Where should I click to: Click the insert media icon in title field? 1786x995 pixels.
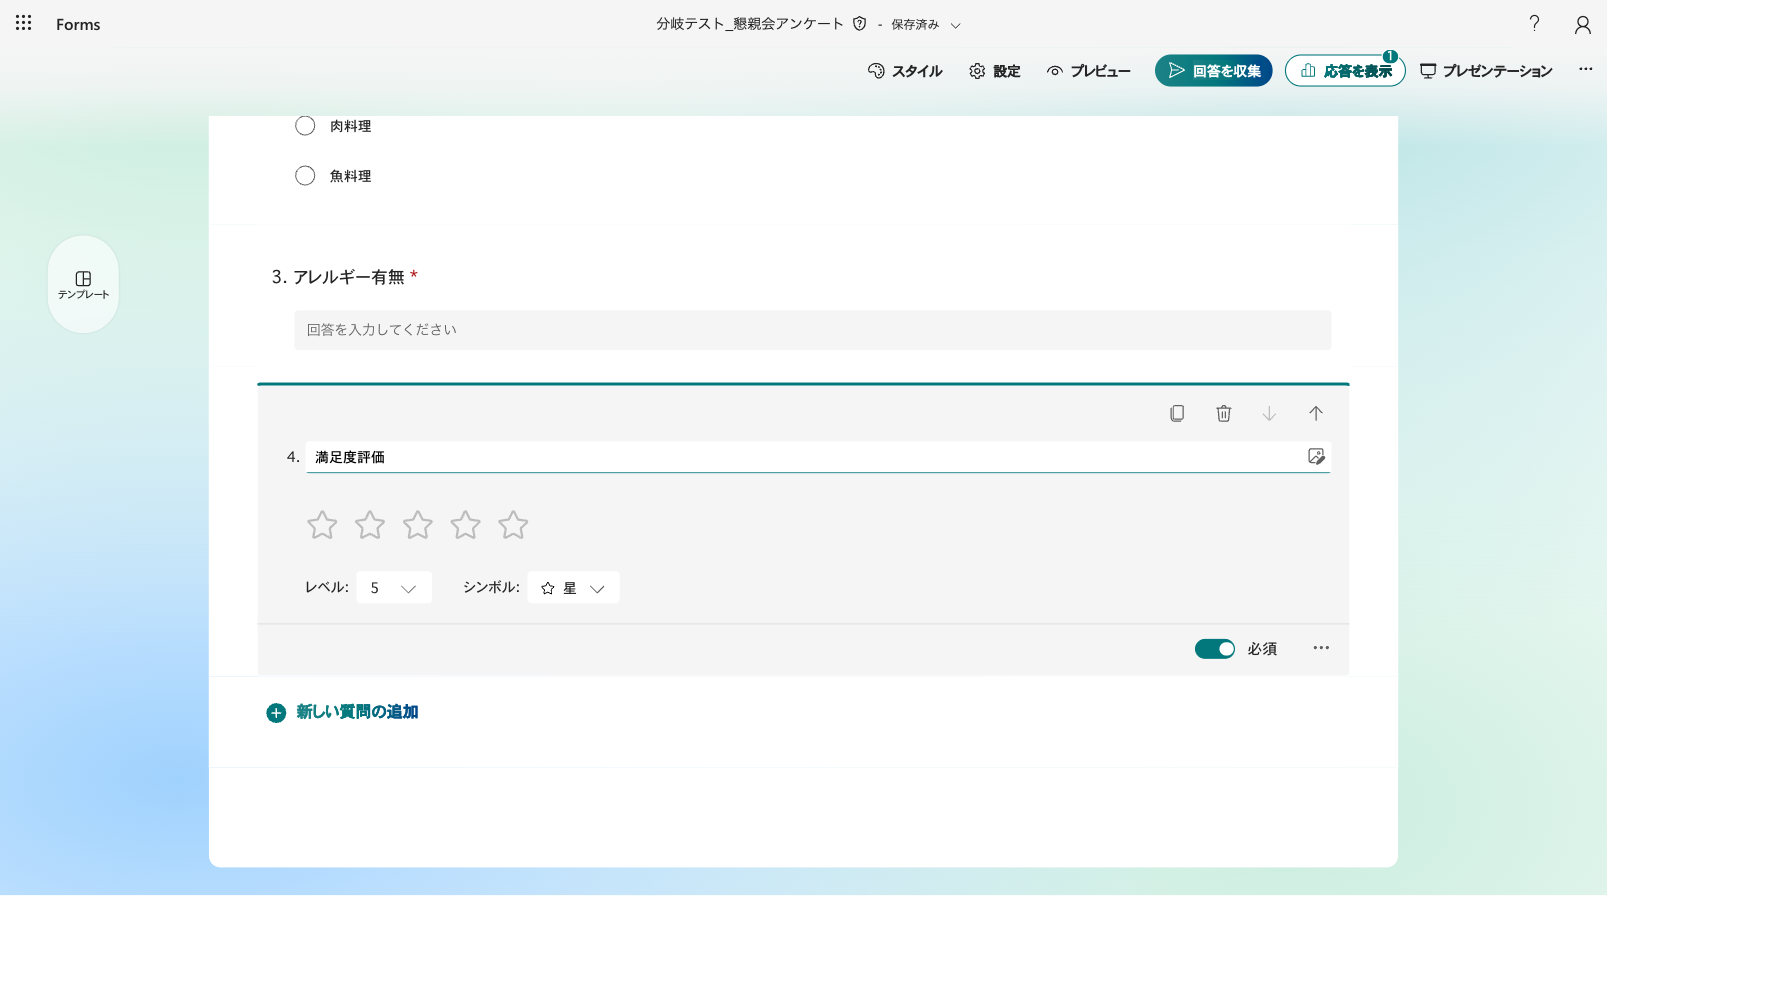(1316, 456)
